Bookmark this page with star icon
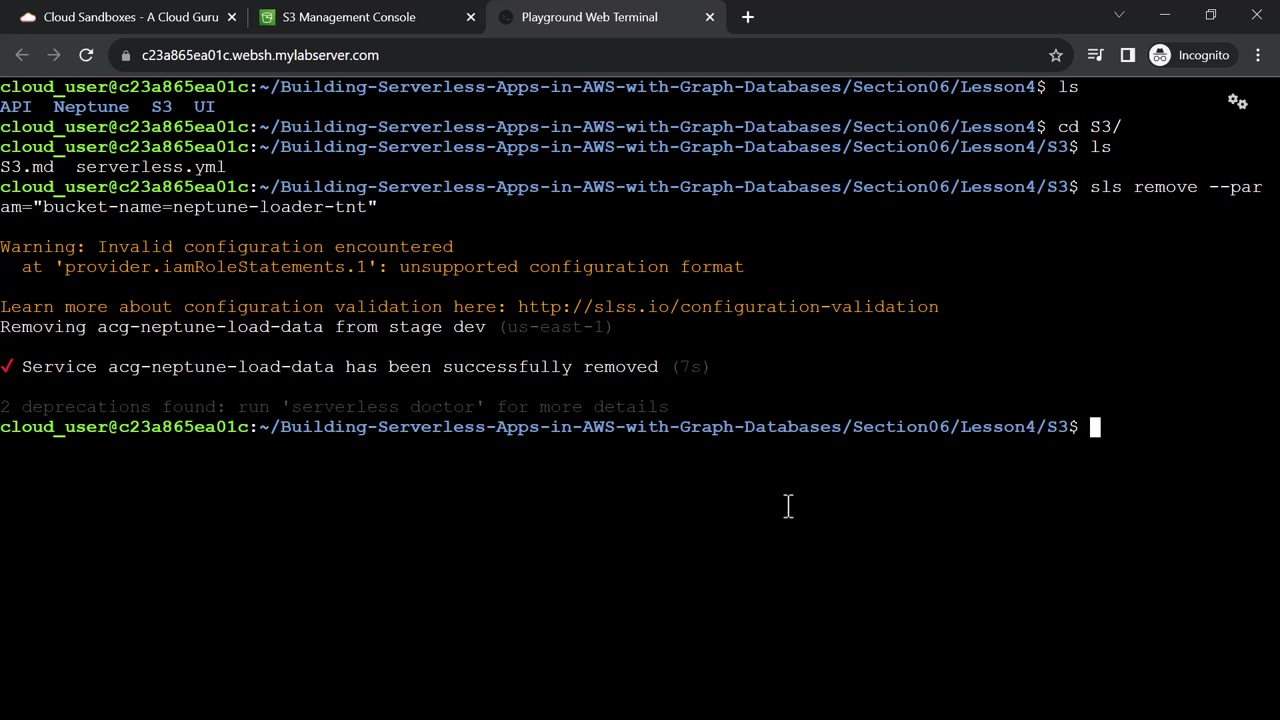 coord(1055,55)
